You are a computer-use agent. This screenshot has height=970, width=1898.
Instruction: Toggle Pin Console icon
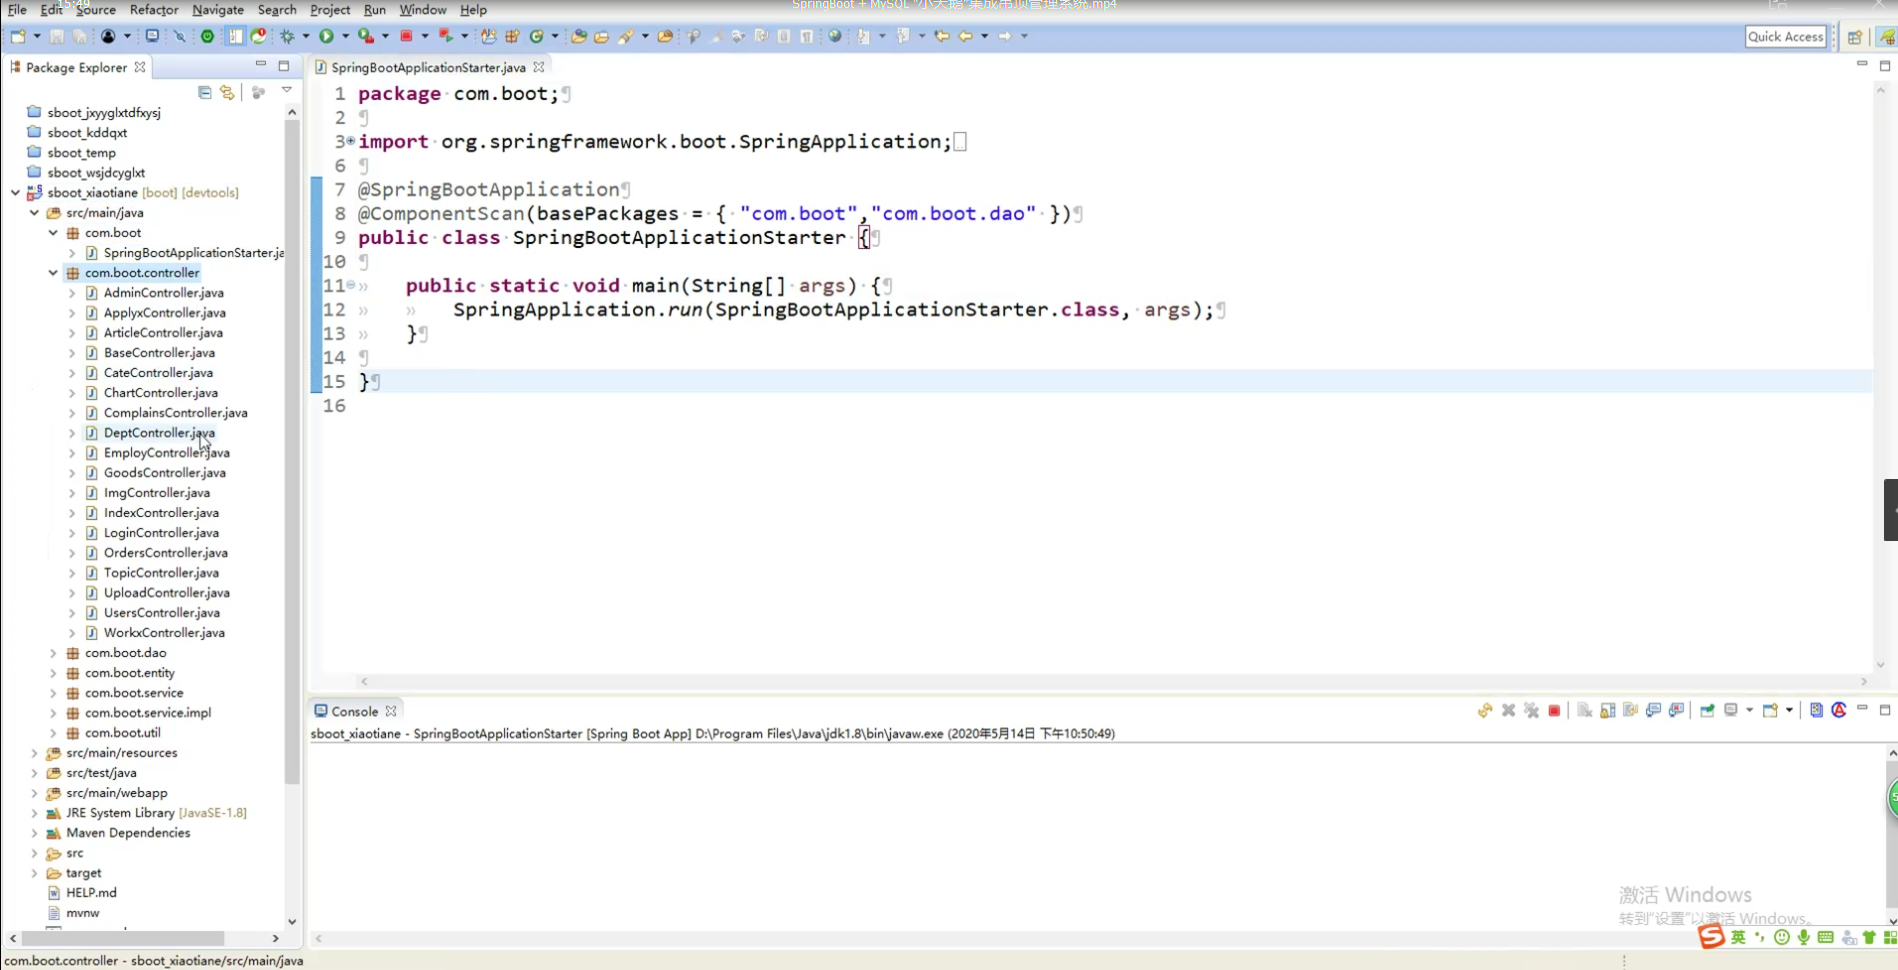point(1707,711)
